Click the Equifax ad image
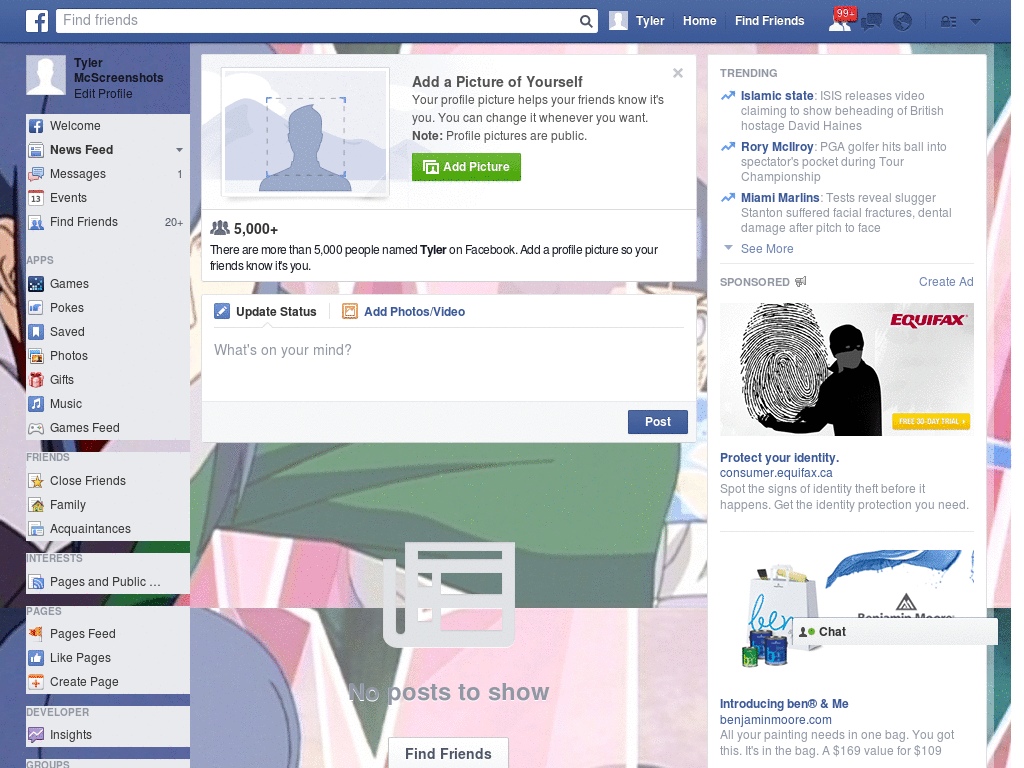This screenshot has height=768, width=1024. point(846,369)
